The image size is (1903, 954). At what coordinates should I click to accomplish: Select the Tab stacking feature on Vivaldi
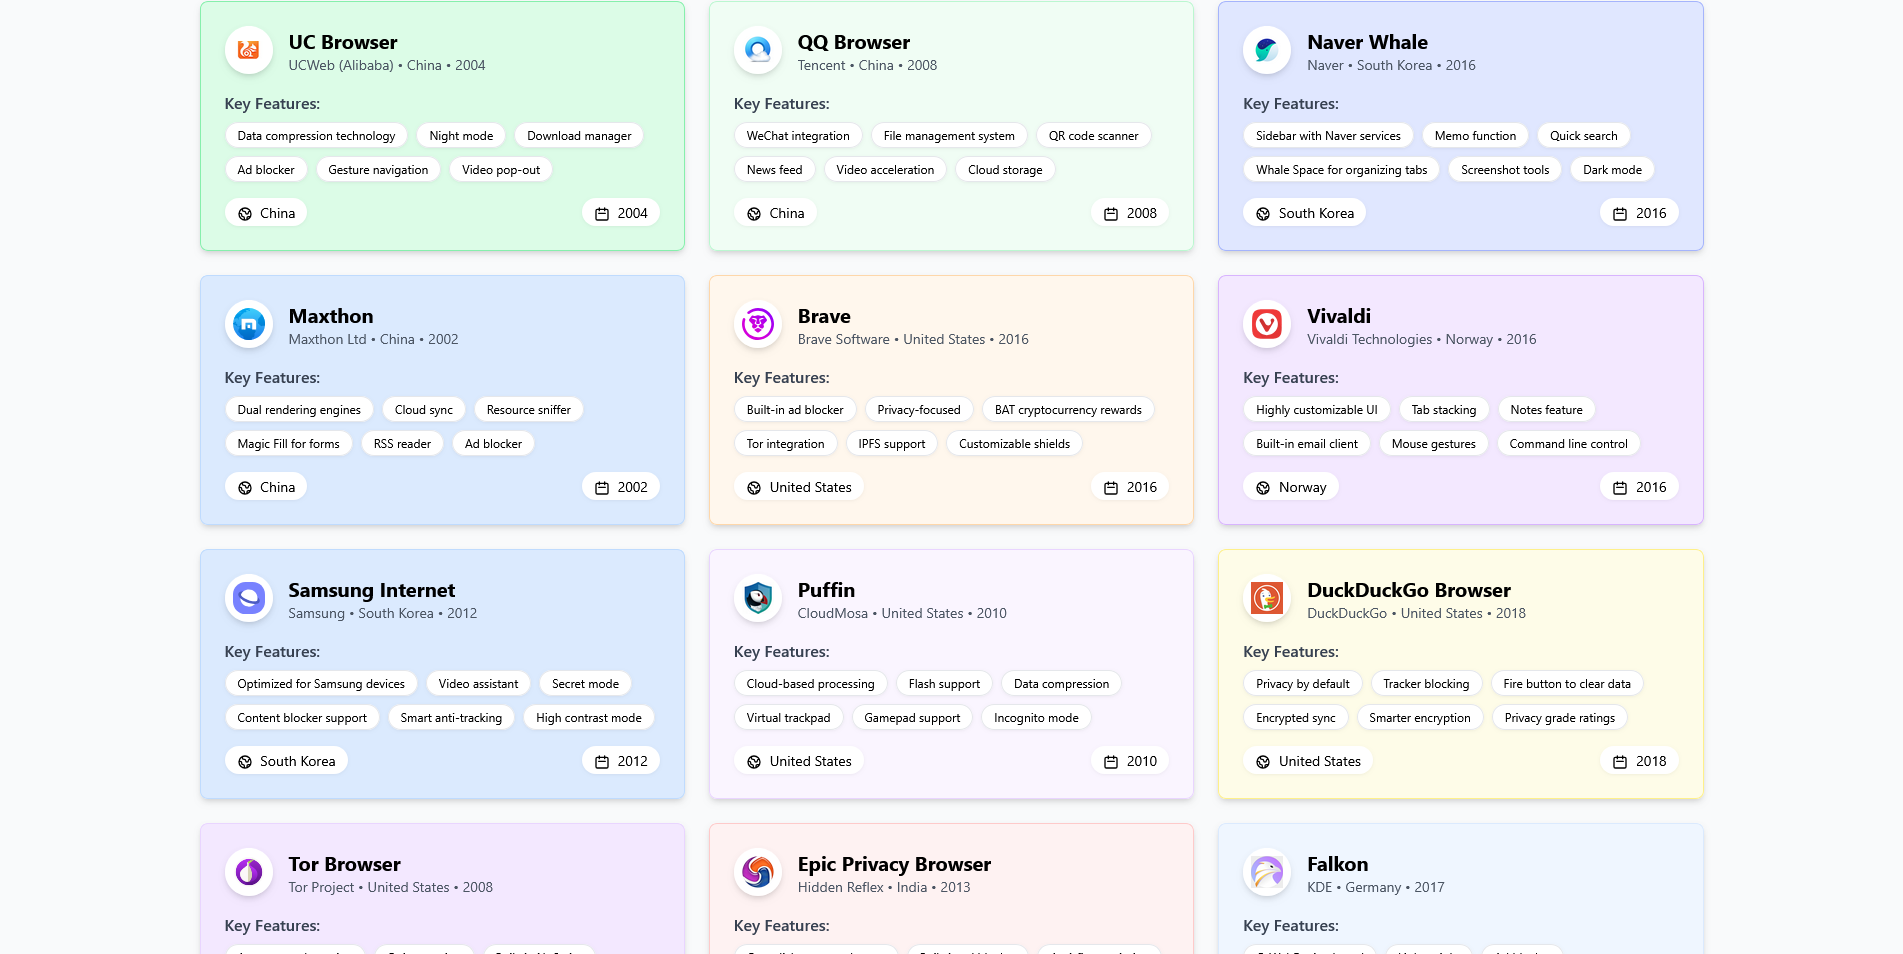[1444, 409]
